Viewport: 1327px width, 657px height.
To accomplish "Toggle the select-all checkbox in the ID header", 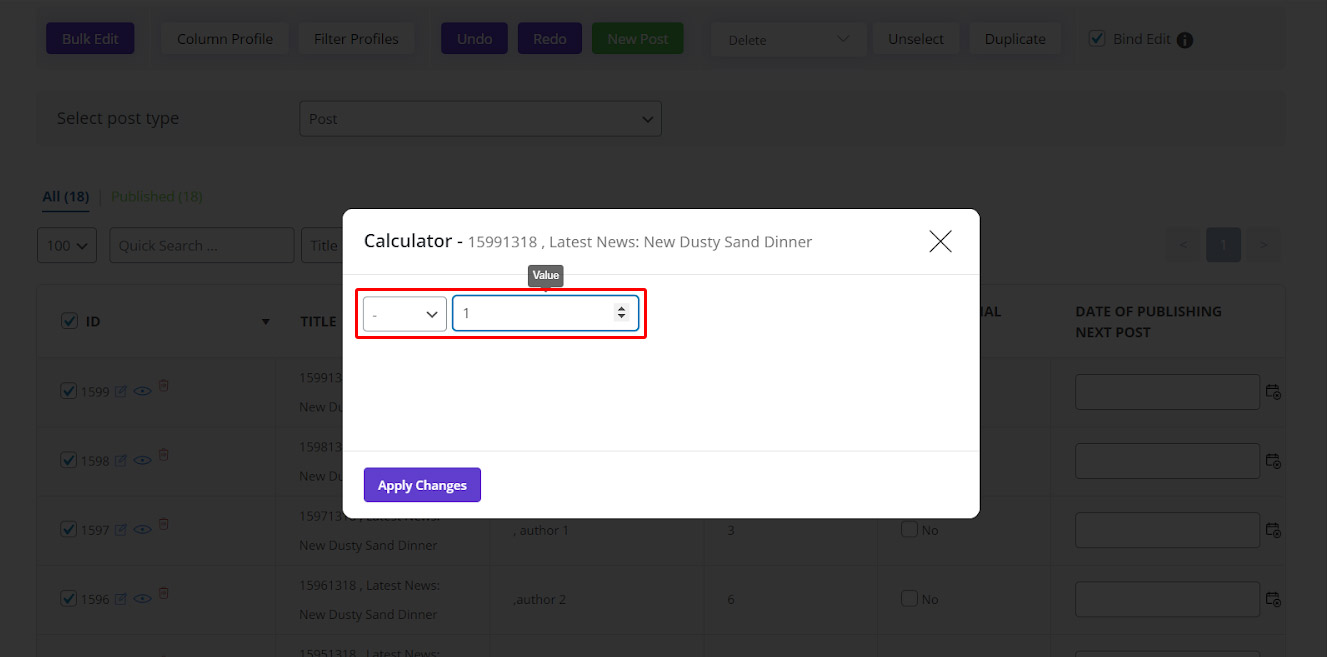I will point(69,321).
